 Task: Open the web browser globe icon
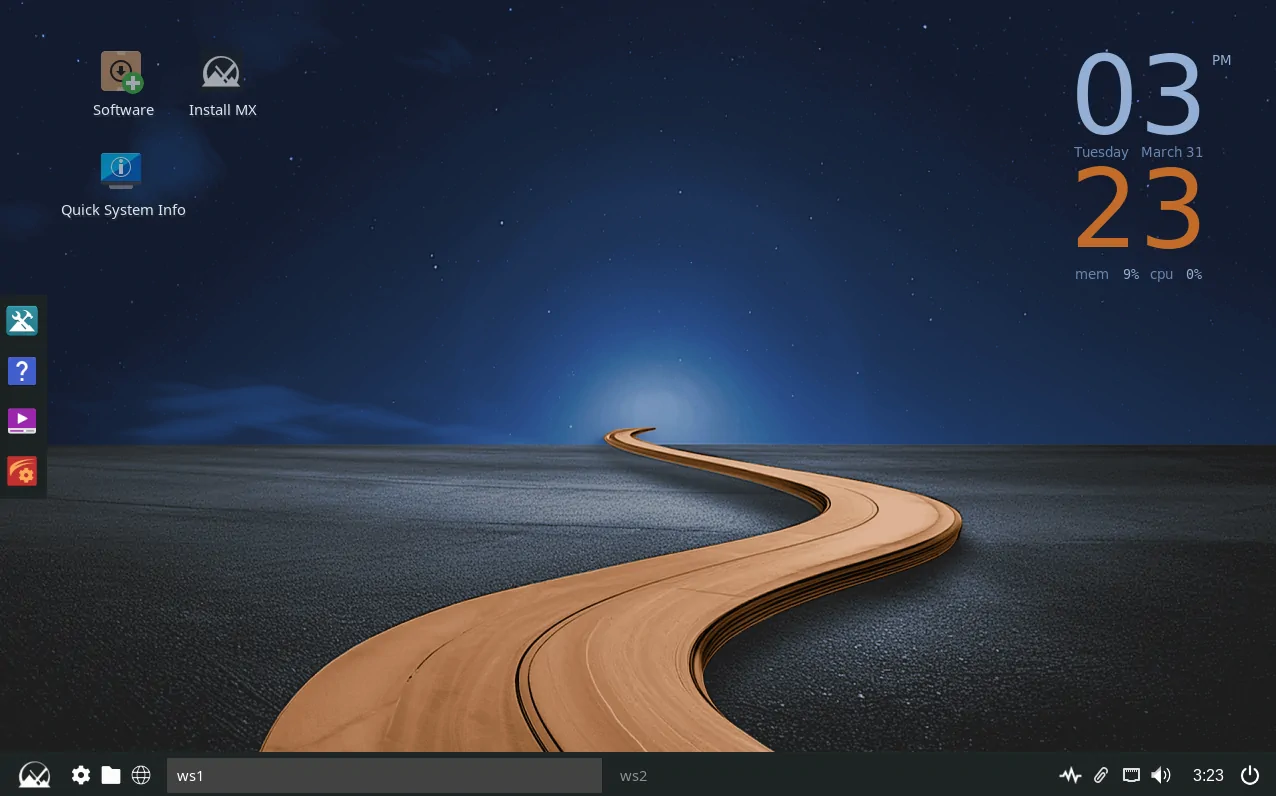point(141,775)
